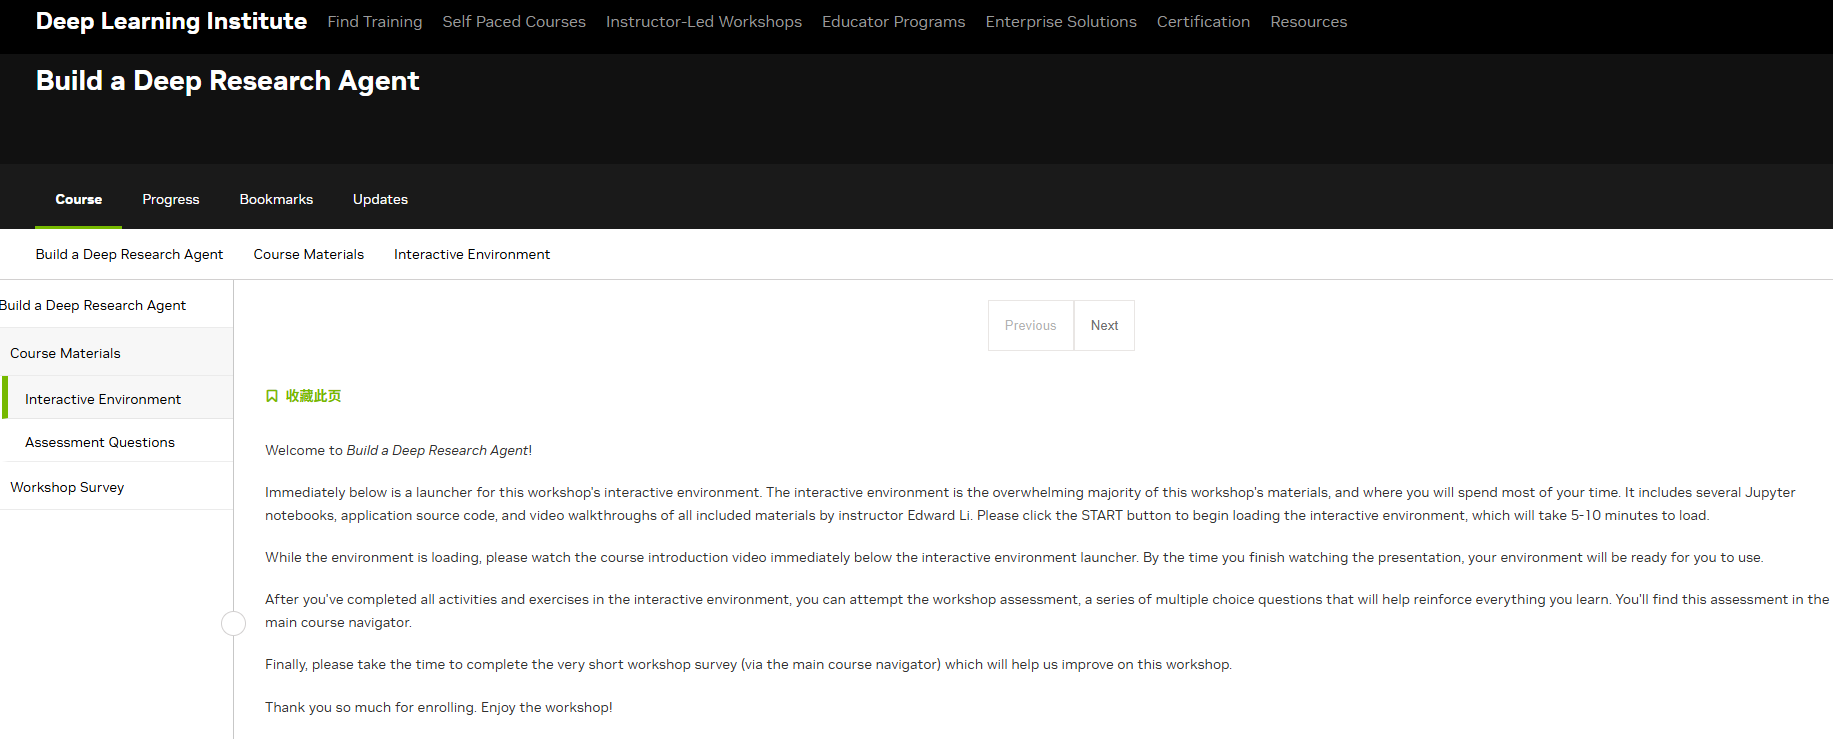Open Workshop Survey in the sidebar
The image size is (1833, 739).
116,487
